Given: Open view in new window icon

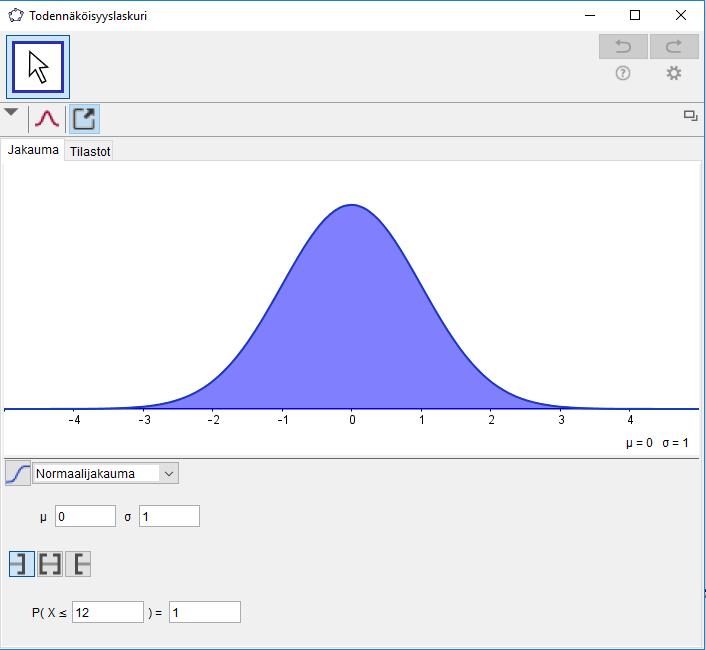Looking at the screenshot, I should click(690, 116).
